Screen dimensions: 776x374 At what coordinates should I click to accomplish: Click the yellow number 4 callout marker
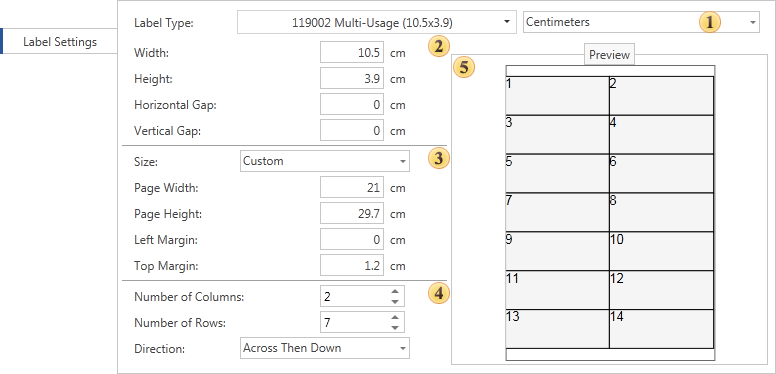(x=438, y=293)
